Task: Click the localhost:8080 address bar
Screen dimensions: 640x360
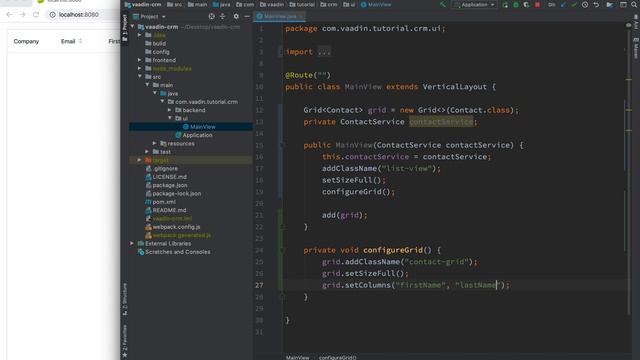Action: coord(82,14)
